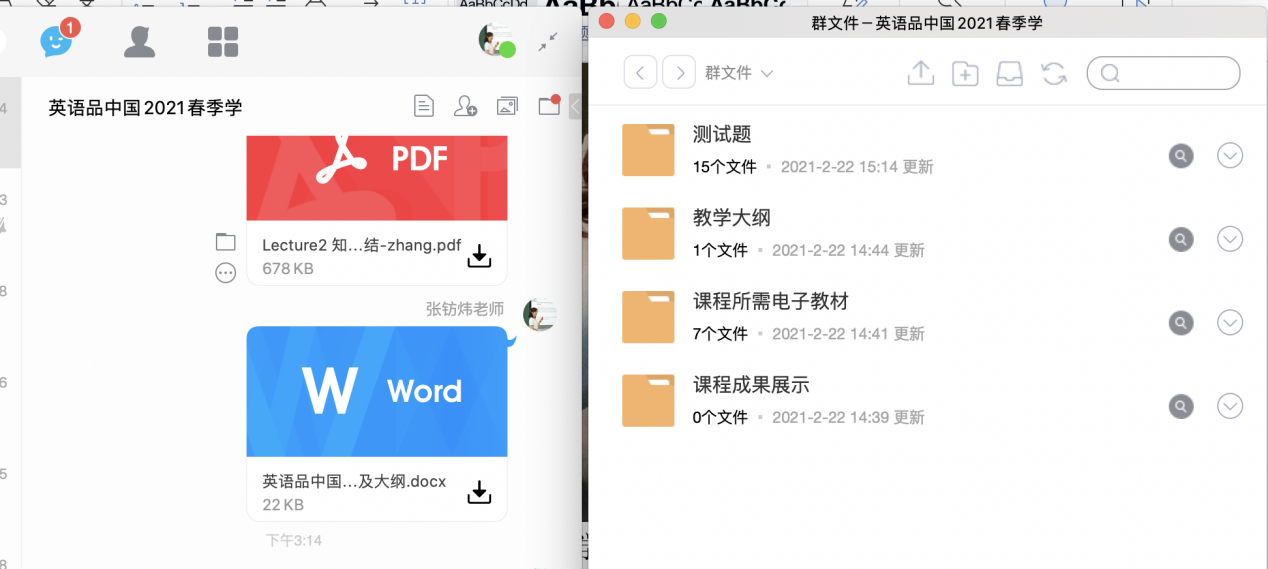Open the apps grid icon in the QQ top bar

click(x=222, y=42)
